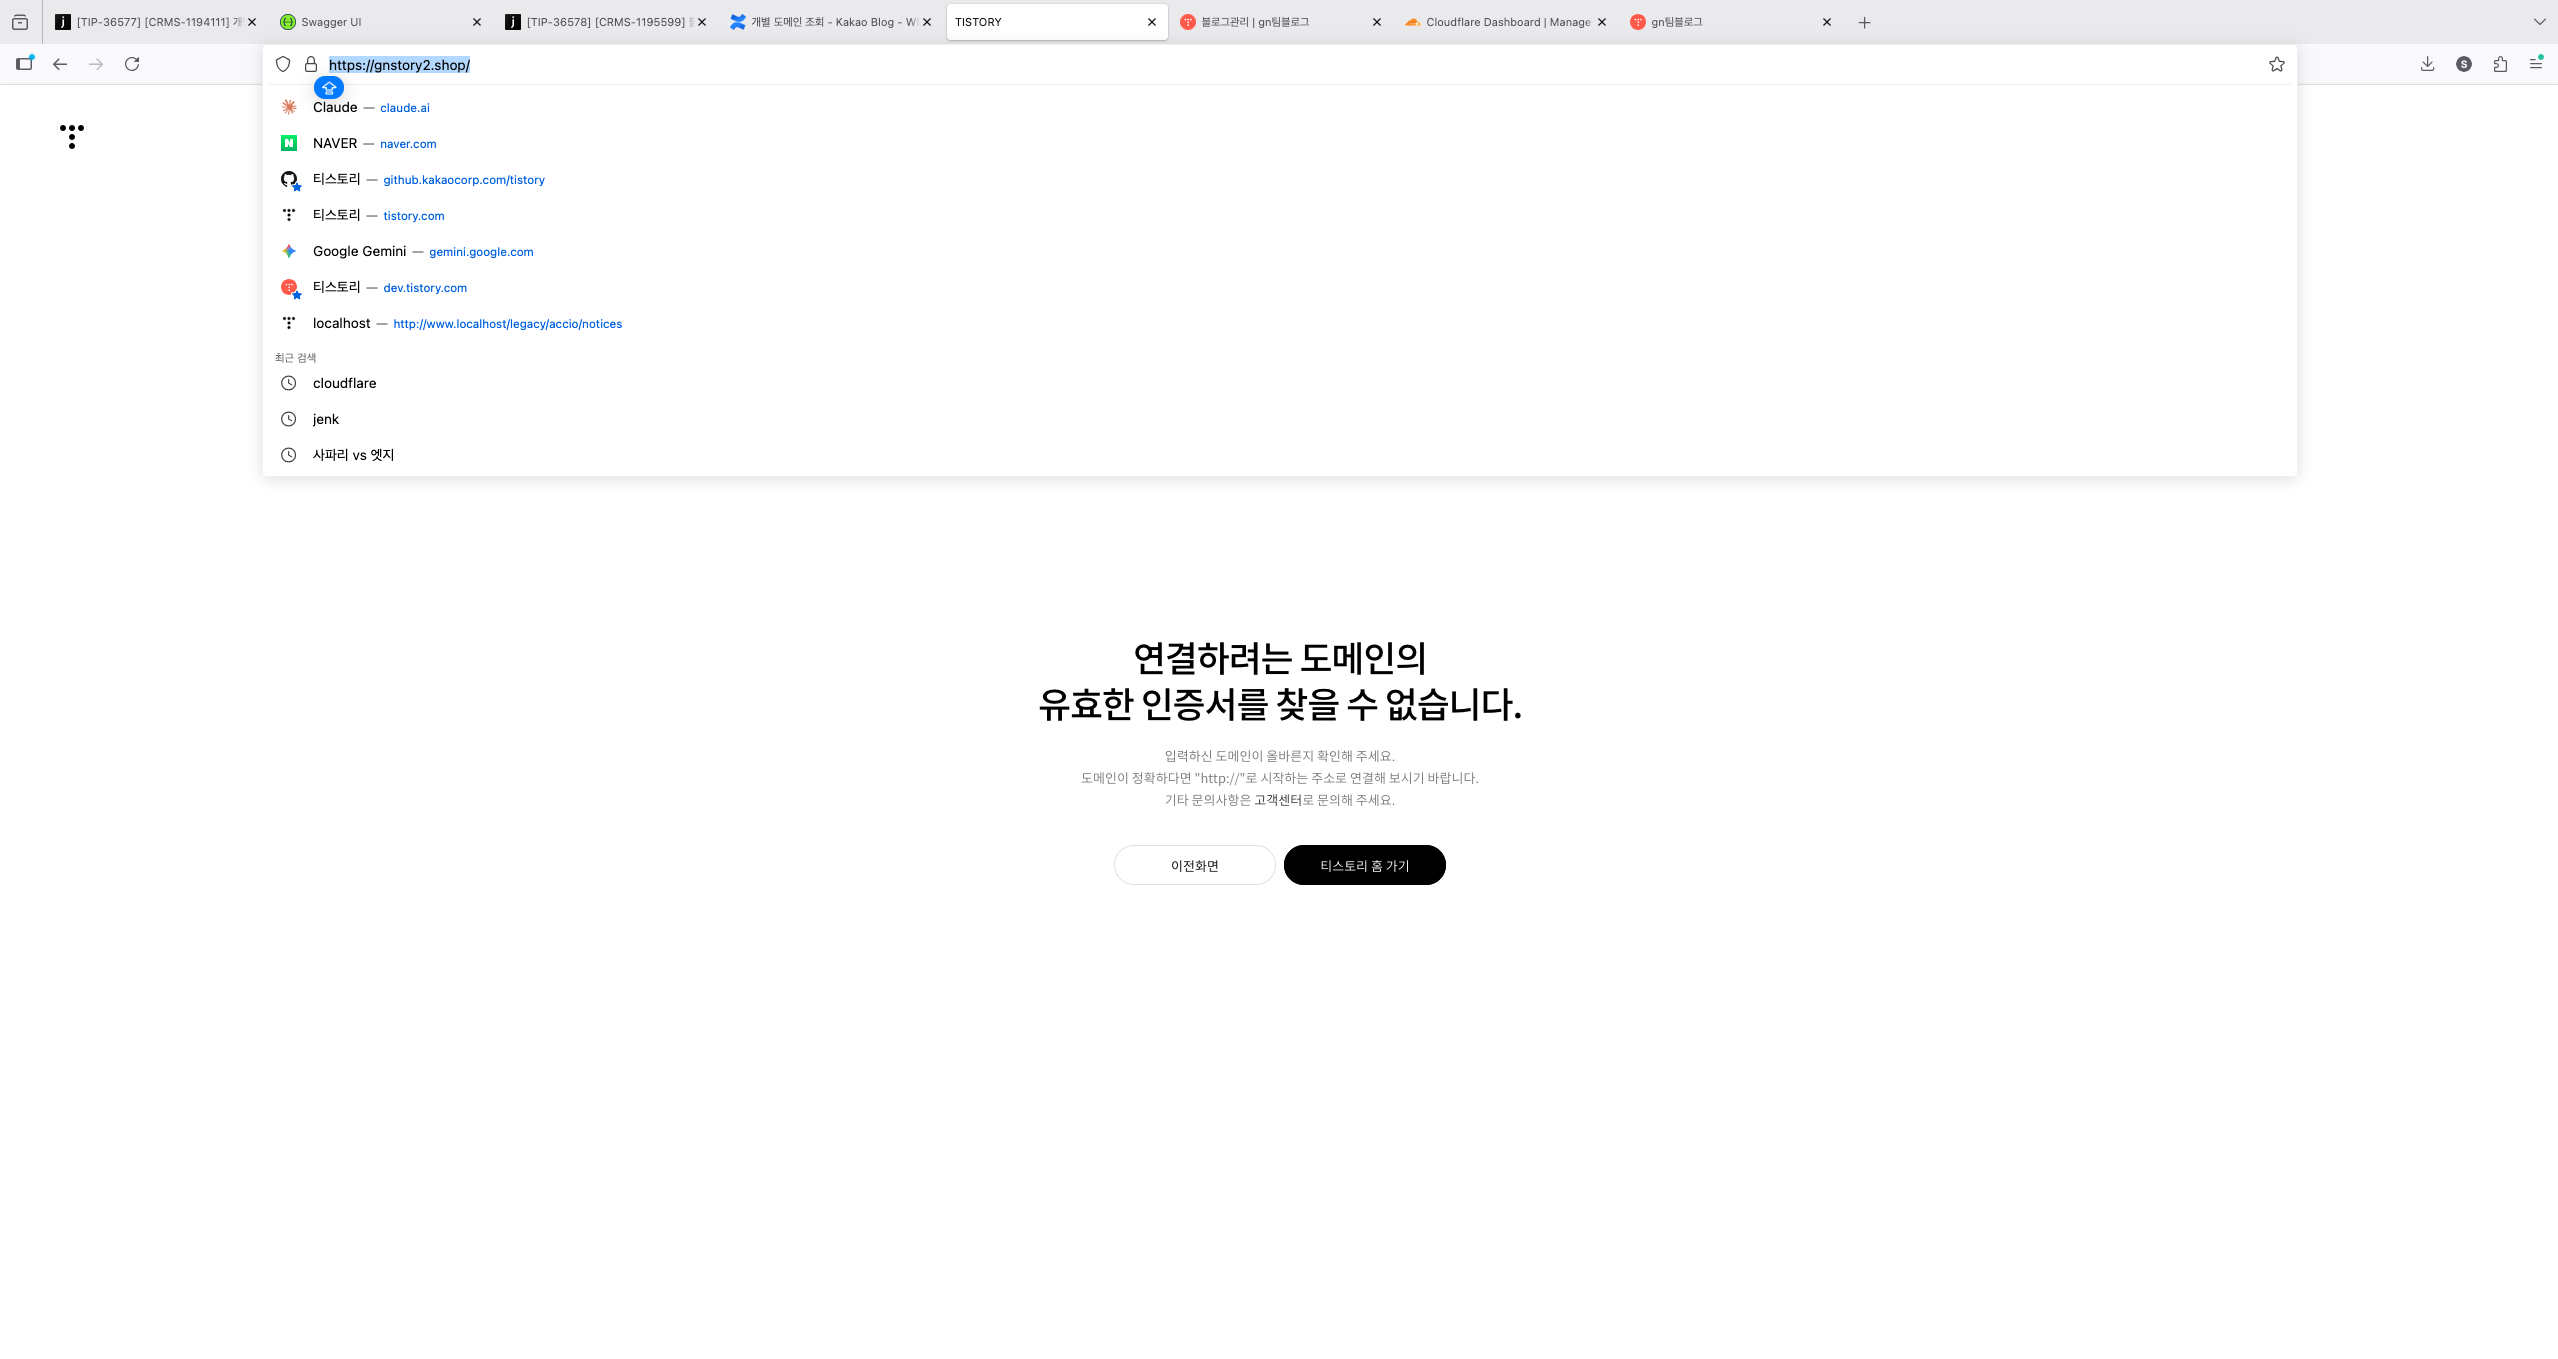
Task: Click the 티스토리 홈 가기 button
Action: tap(1364, 865)
